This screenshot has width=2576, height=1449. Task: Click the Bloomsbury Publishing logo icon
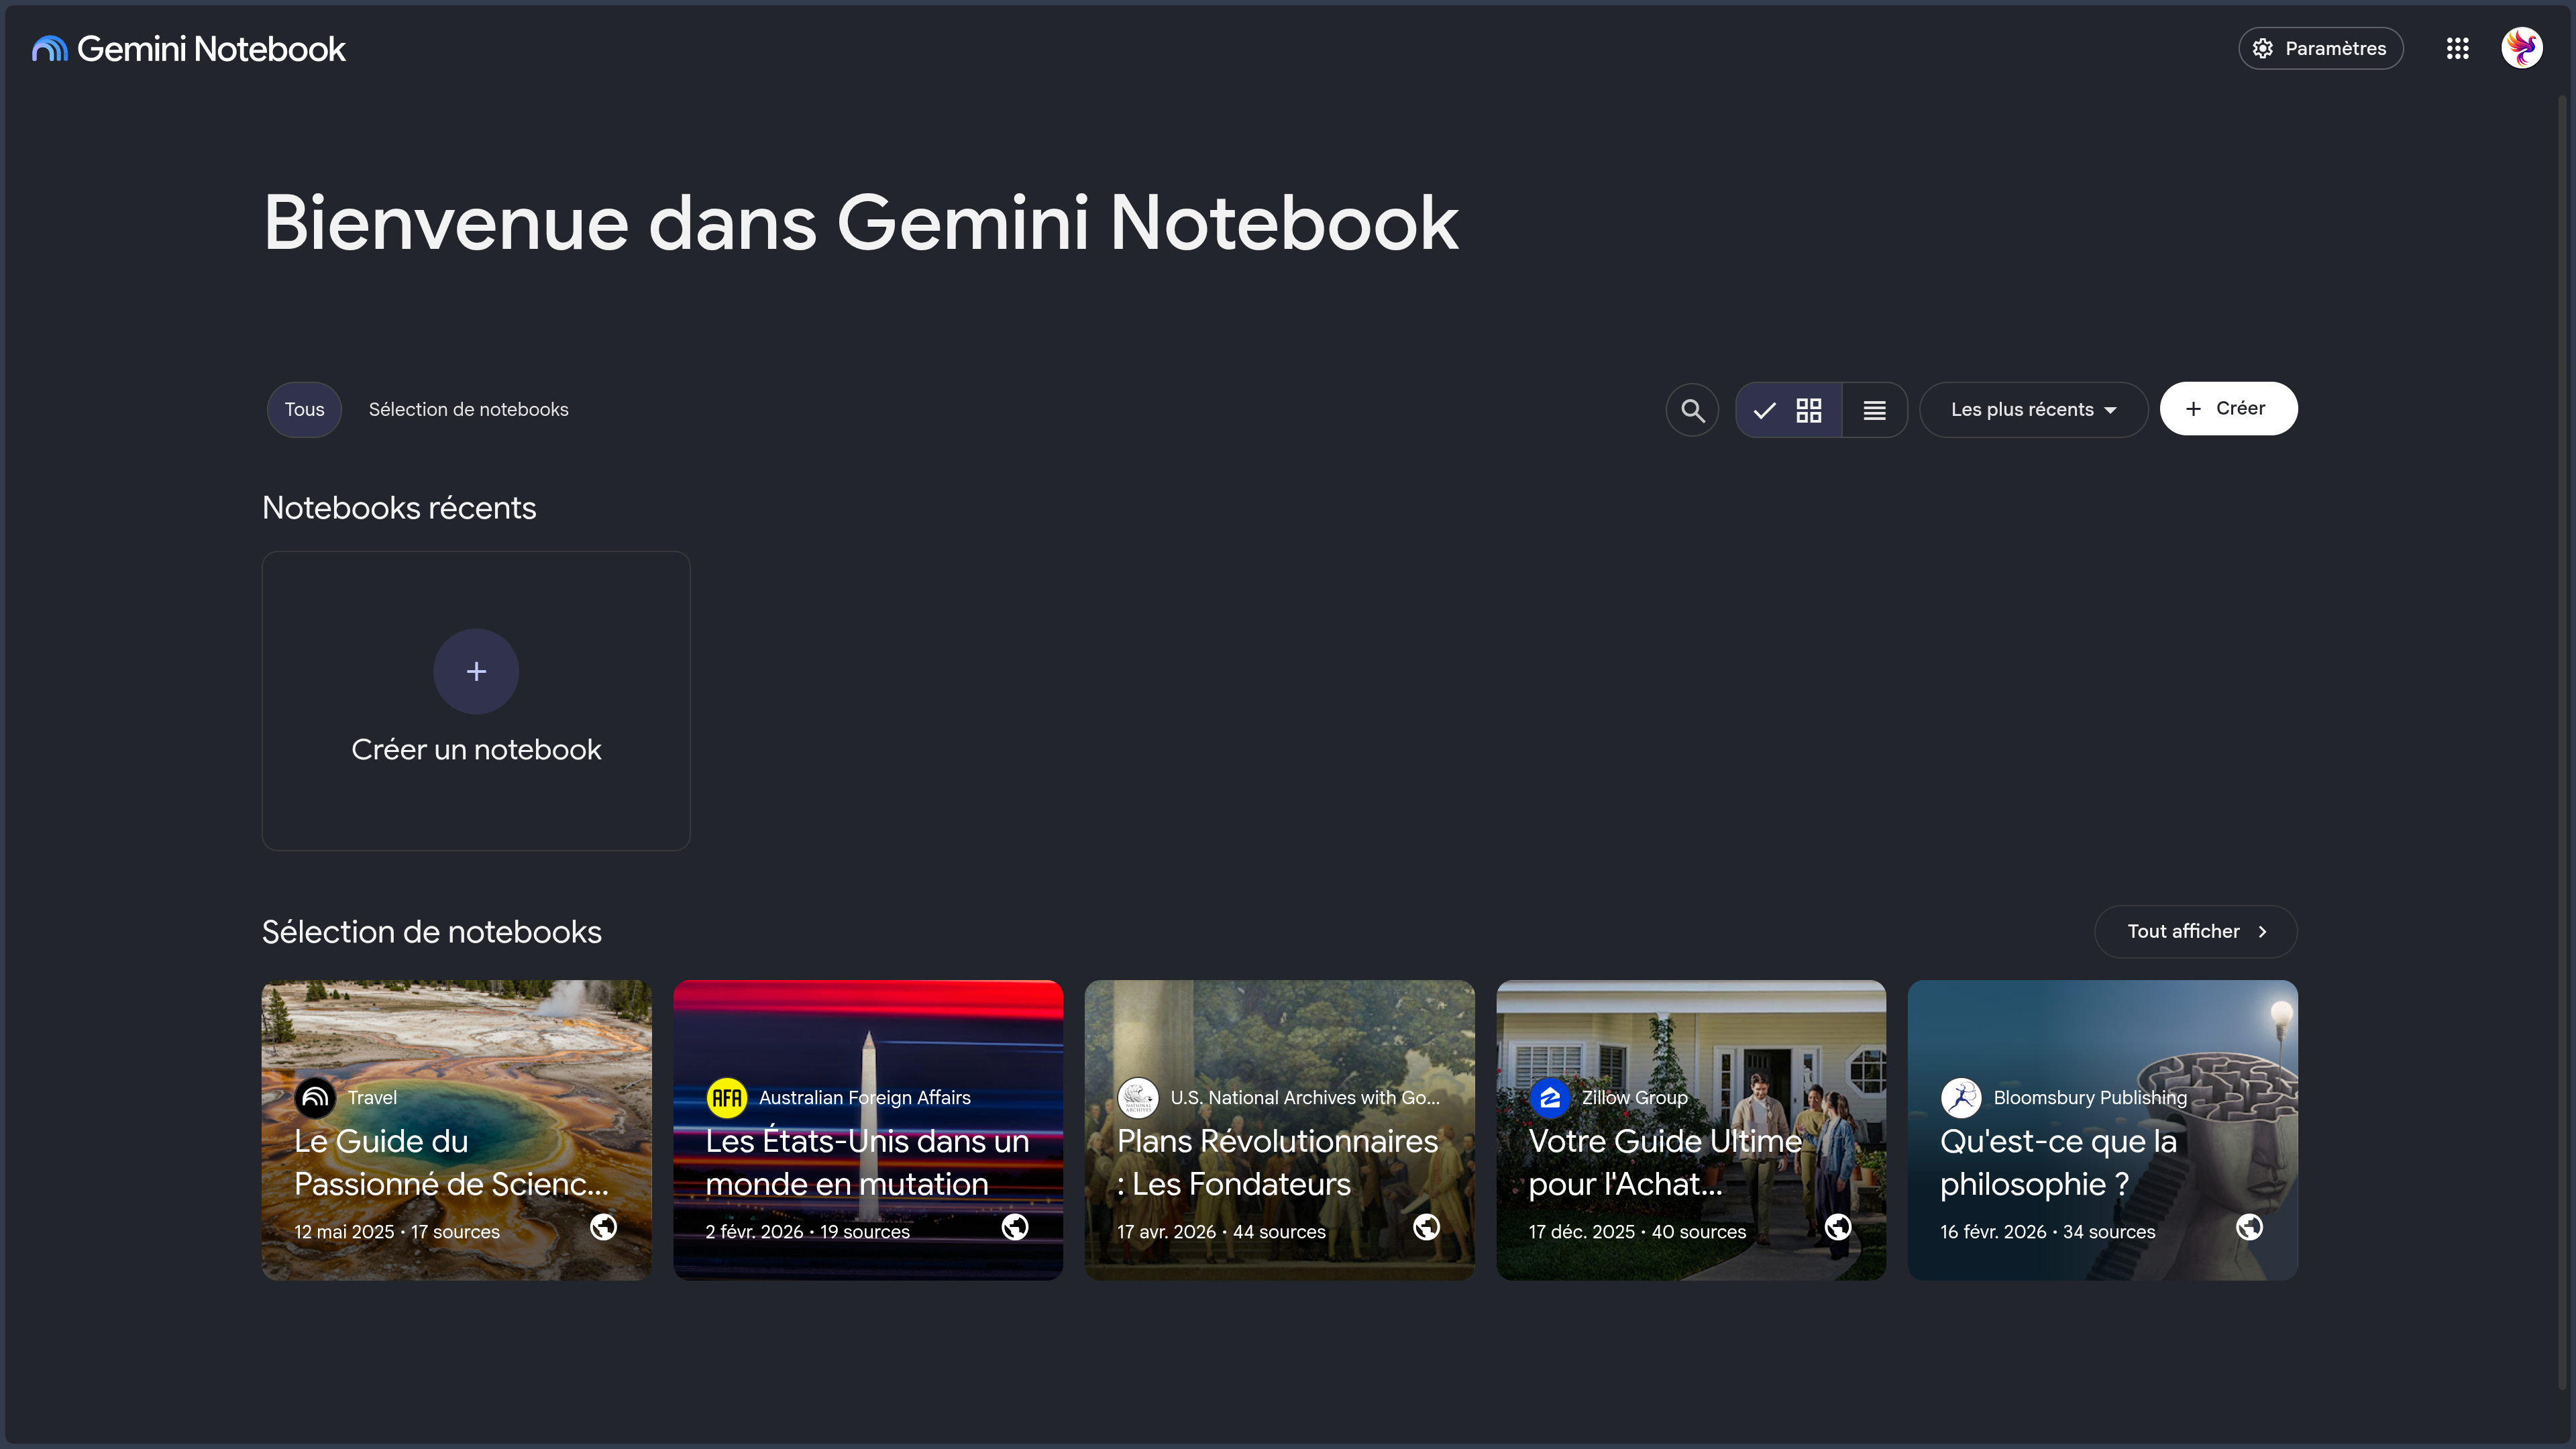pyautogui.click(x=1961, y=1098)
